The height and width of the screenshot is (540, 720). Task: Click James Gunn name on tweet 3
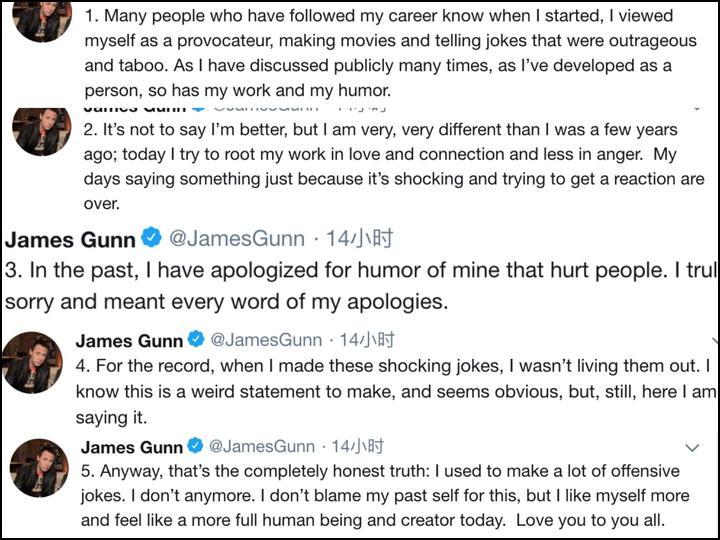point(70,239)
